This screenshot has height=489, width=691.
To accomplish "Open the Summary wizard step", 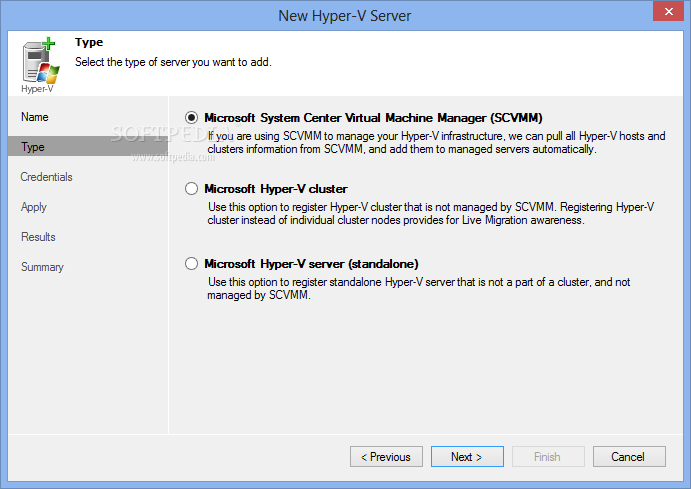I will [x=42, y=267].
